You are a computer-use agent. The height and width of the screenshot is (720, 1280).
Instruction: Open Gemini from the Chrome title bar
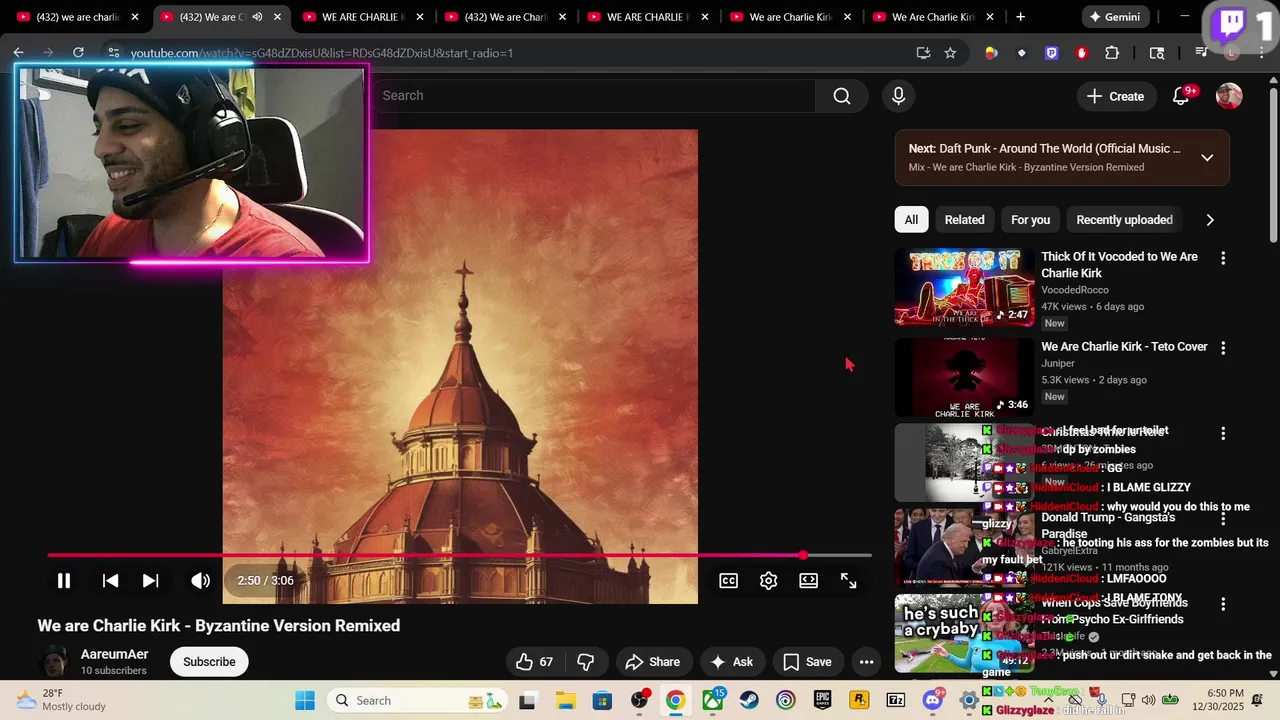pyautogui.click(x=1115, y=17)
